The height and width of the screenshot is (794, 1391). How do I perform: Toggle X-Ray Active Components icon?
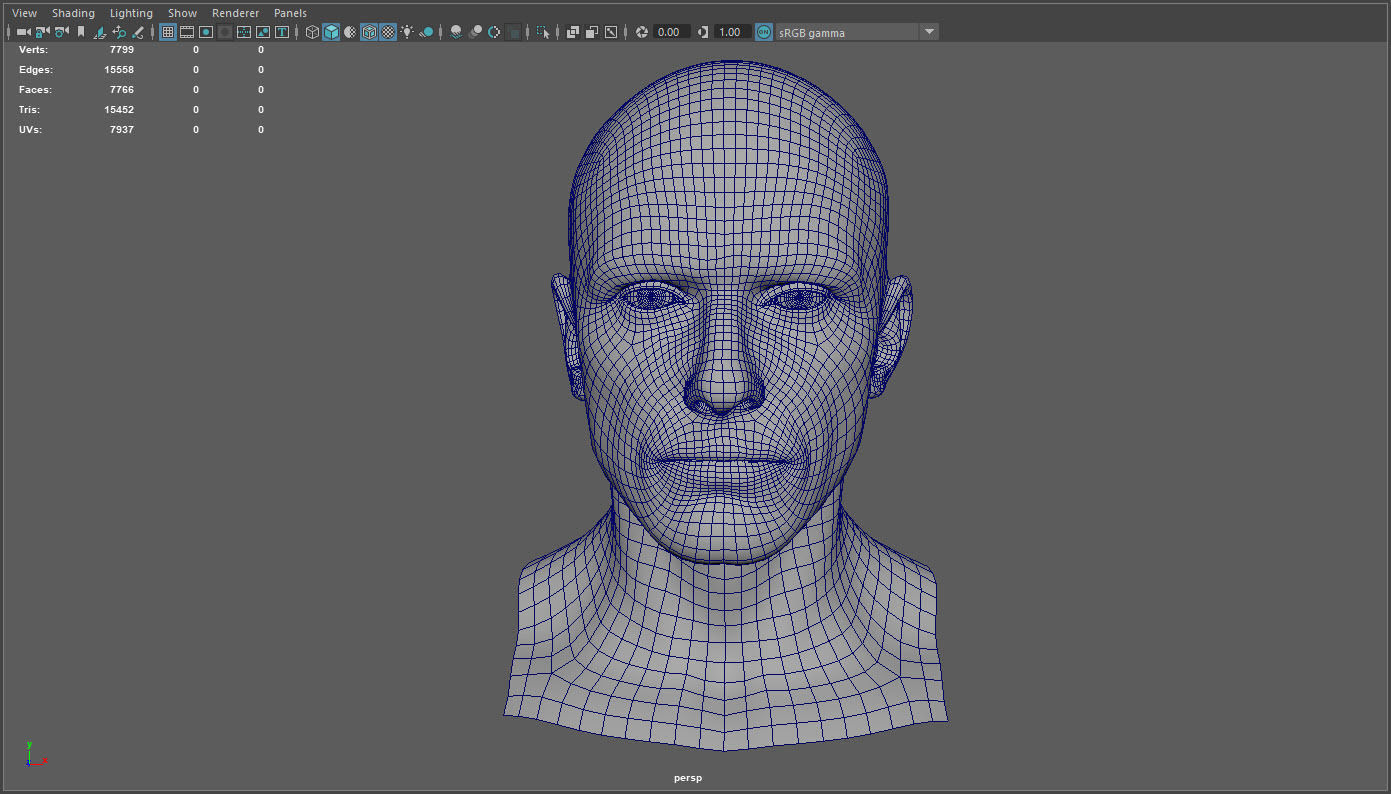[592, 32]
